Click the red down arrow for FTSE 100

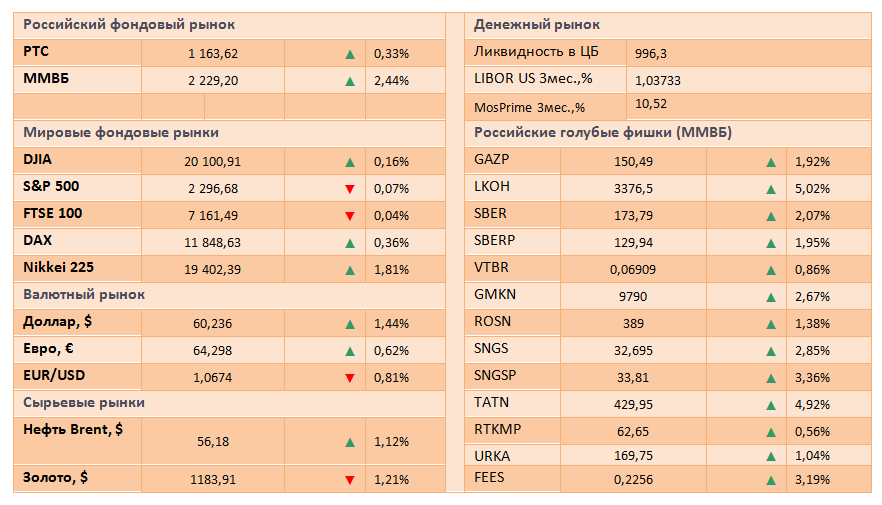pyautogui.click(x=350, y=215)
